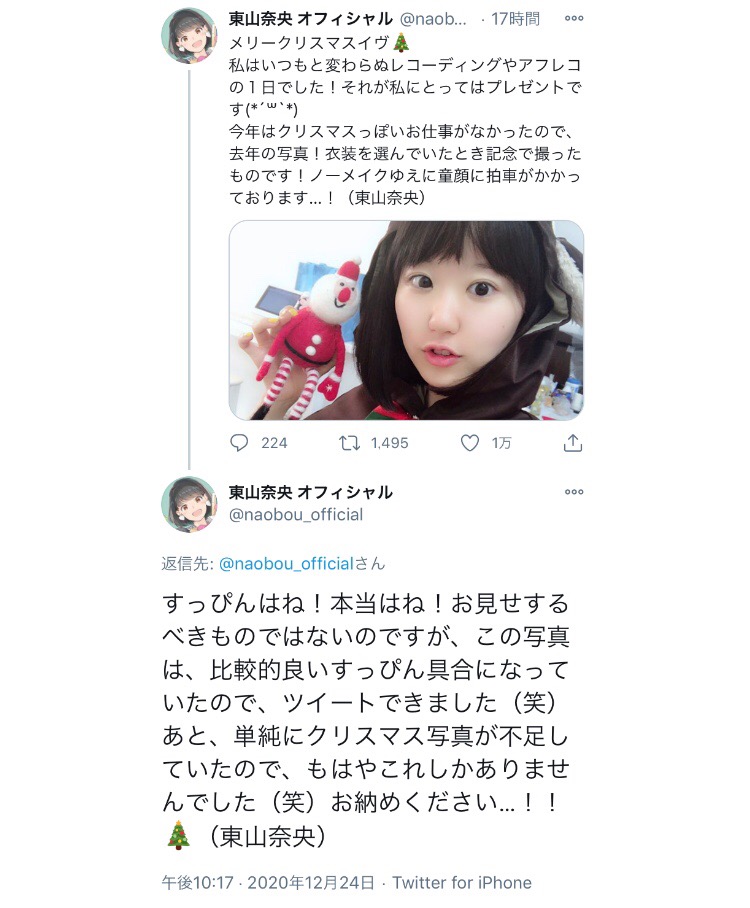Click the top tweet profile avatar
Screen dimensions: 750x908
189,35
